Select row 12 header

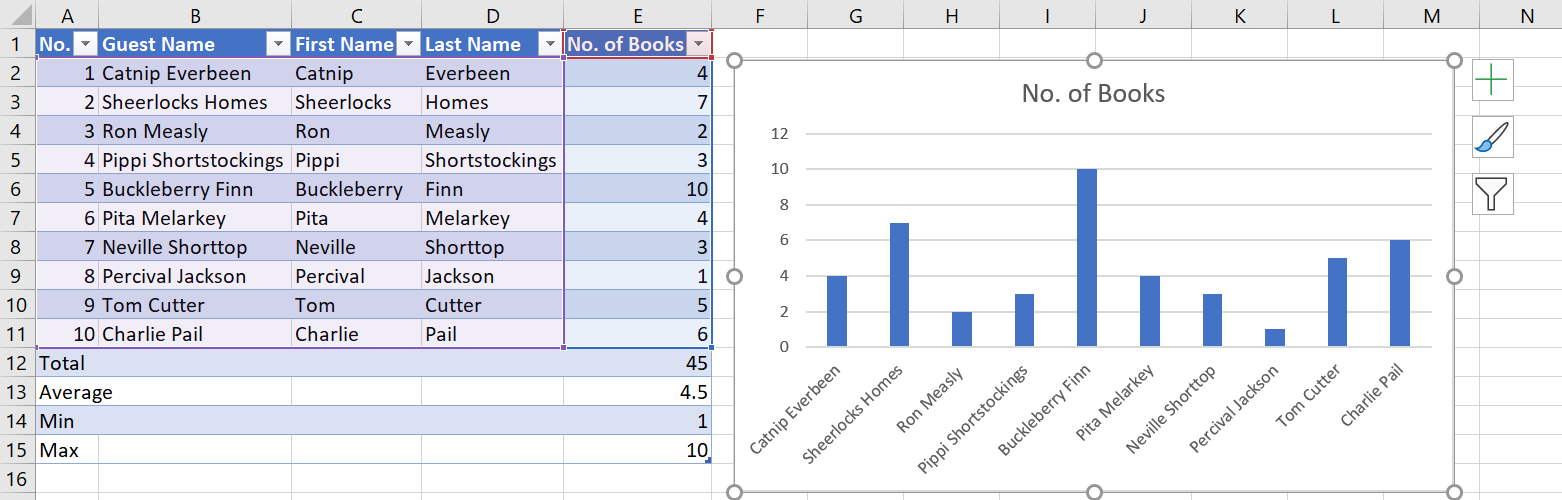click(x=17, y=363)
